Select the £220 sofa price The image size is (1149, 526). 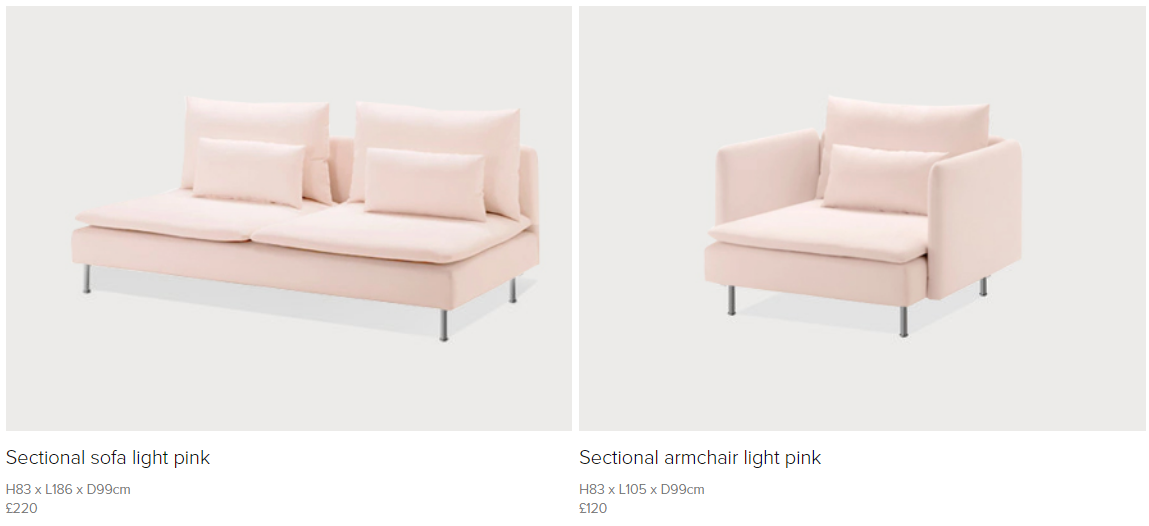coord(21,508)
